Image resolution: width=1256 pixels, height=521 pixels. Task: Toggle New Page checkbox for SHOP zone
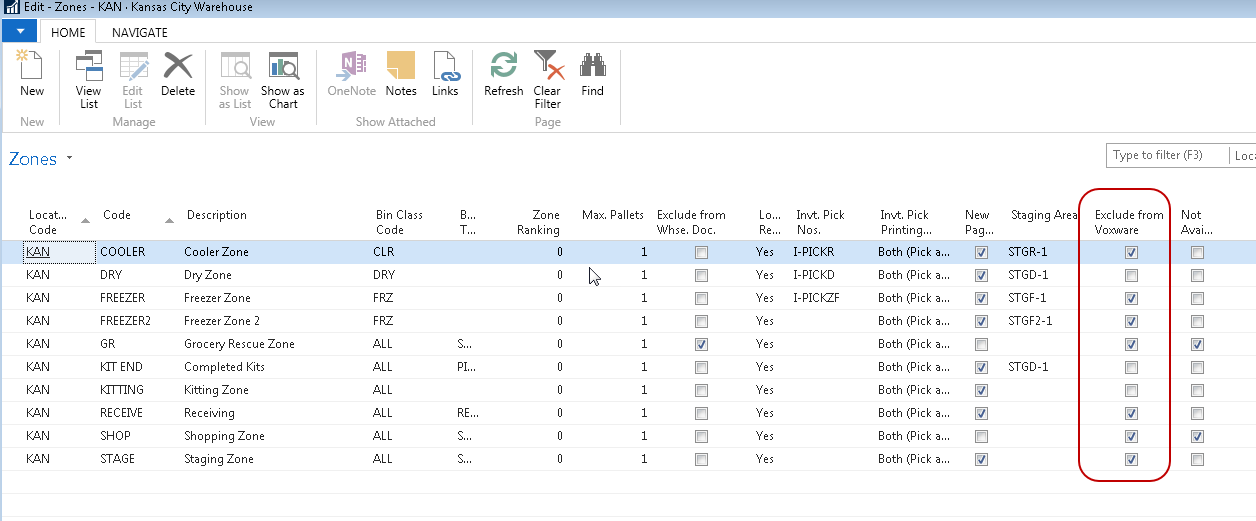click(x=981, y=436)
